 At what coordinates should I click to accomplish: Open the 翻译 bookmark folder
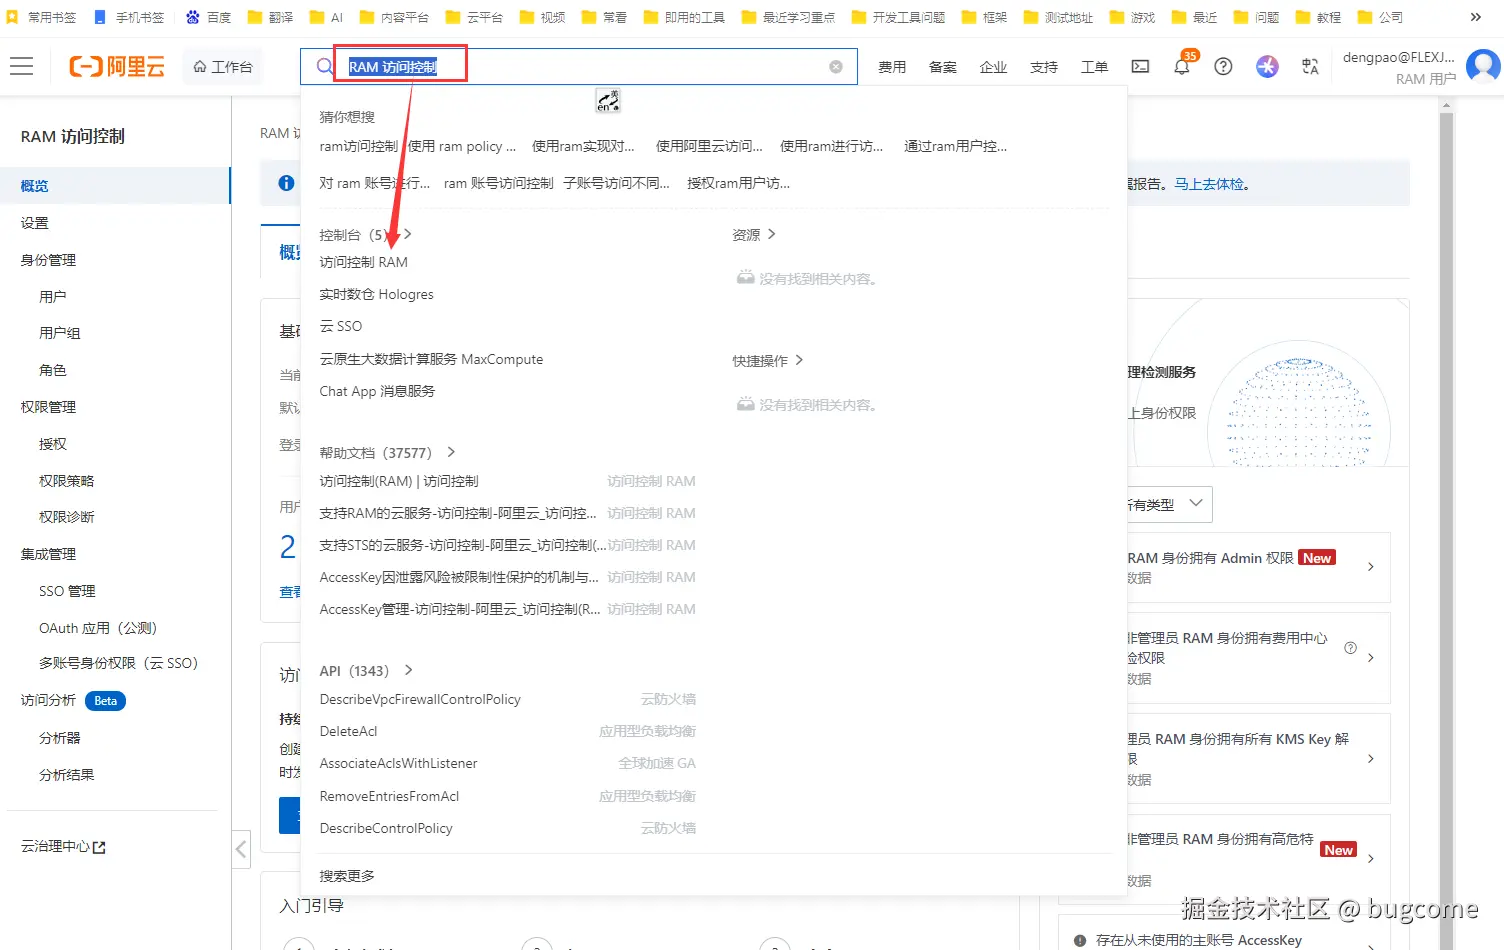(270, 17)
